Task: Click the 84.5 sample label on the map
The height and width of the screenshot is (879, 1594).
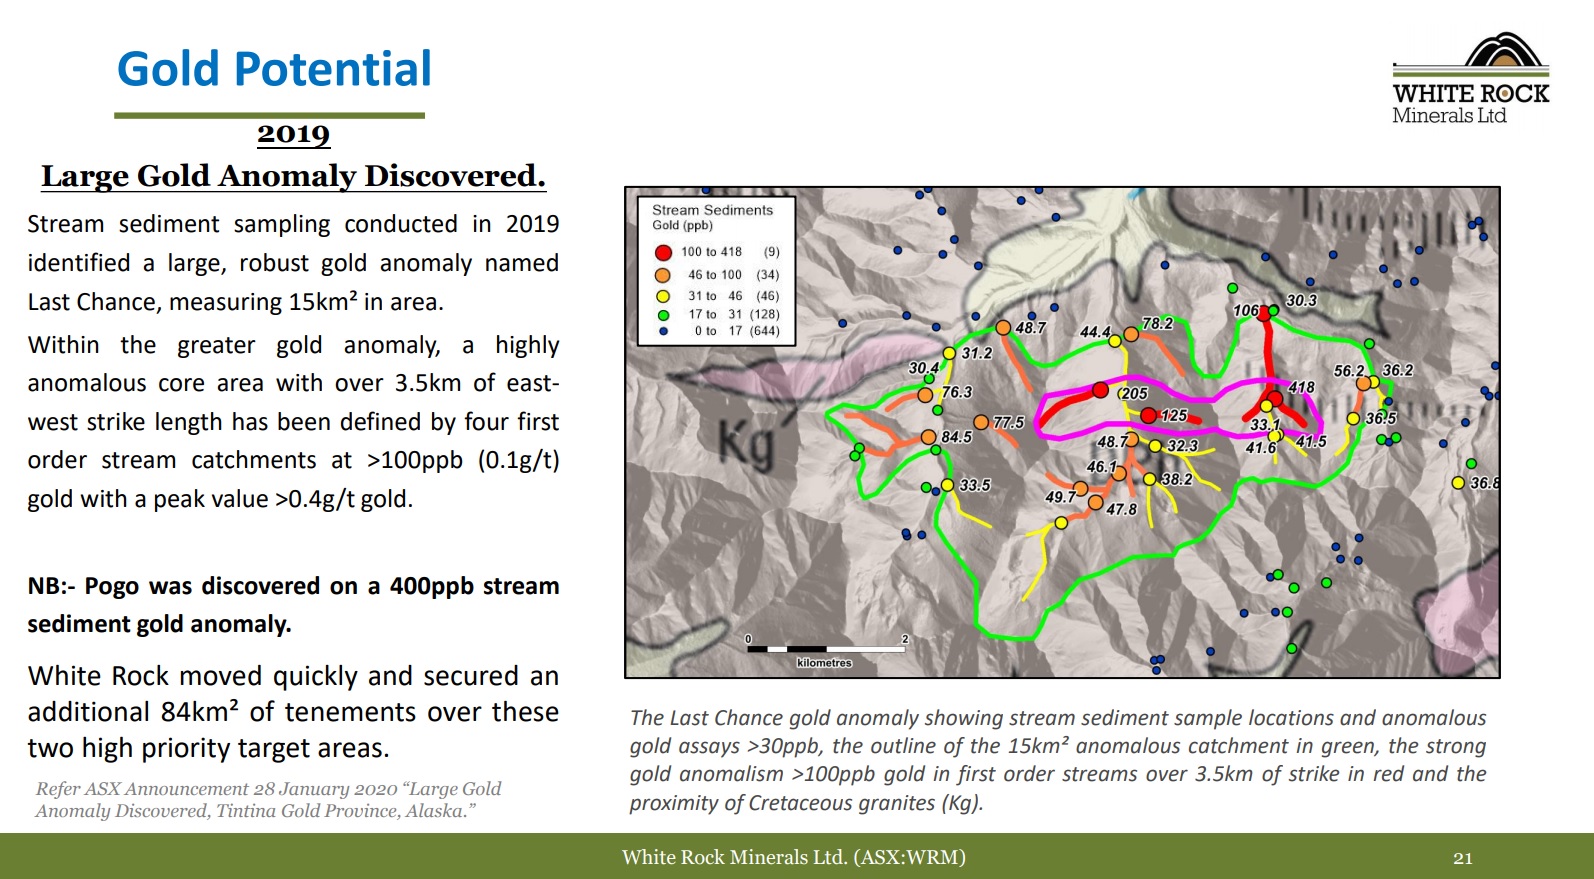Action: point(956,437)
